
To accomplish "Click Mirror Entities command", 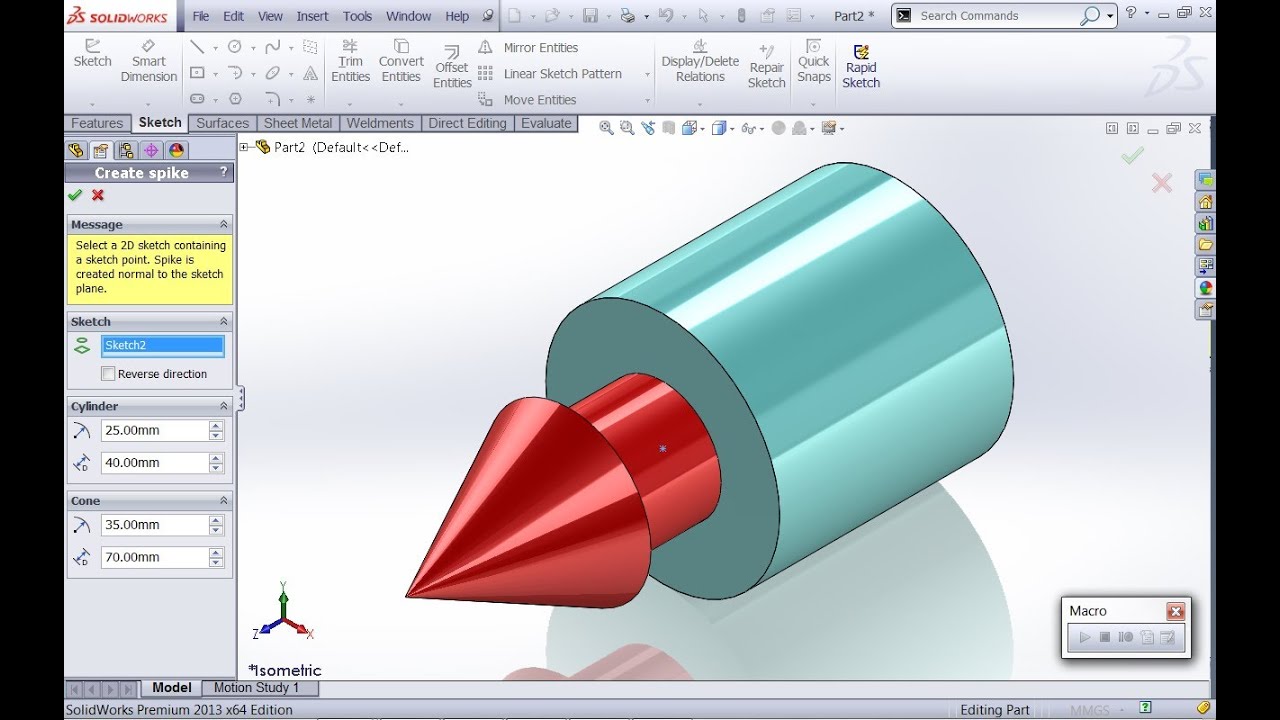I will point(528,48).
